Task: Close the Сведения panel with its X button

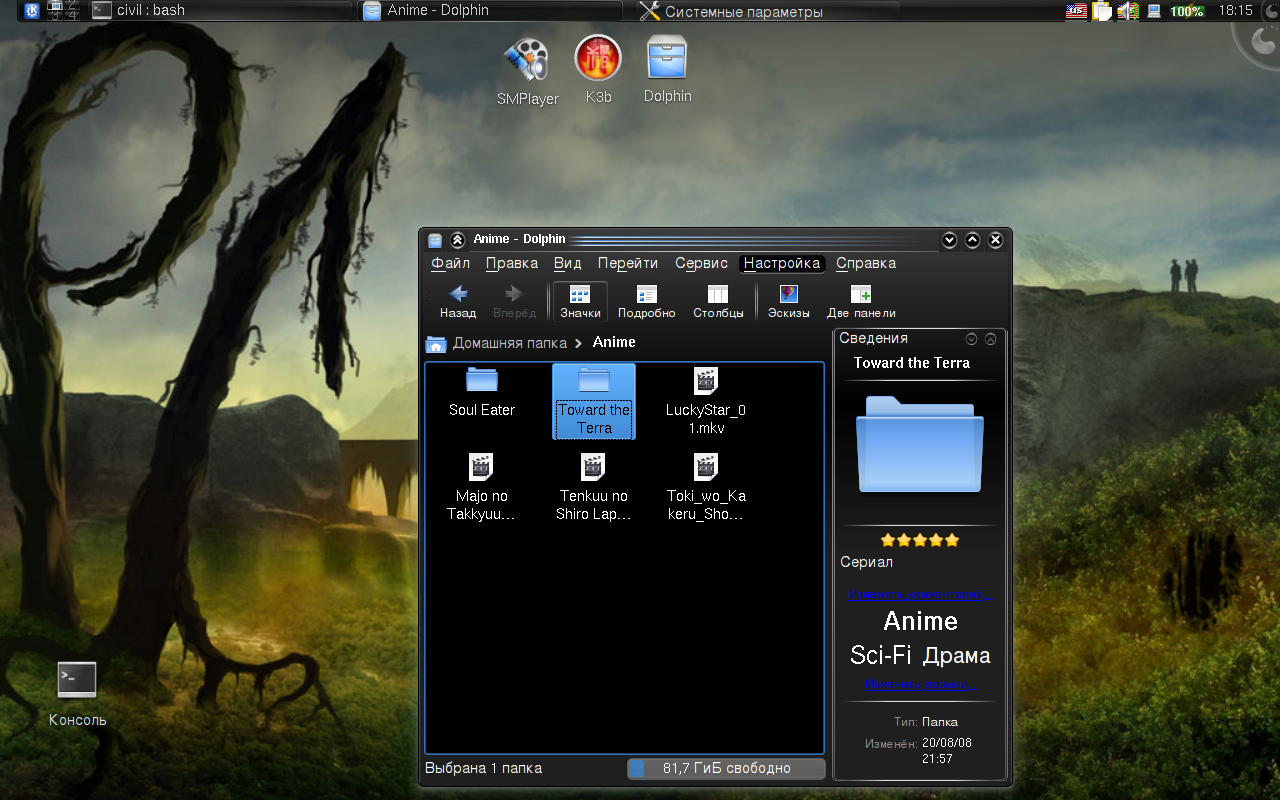Action: coord(990,339)
